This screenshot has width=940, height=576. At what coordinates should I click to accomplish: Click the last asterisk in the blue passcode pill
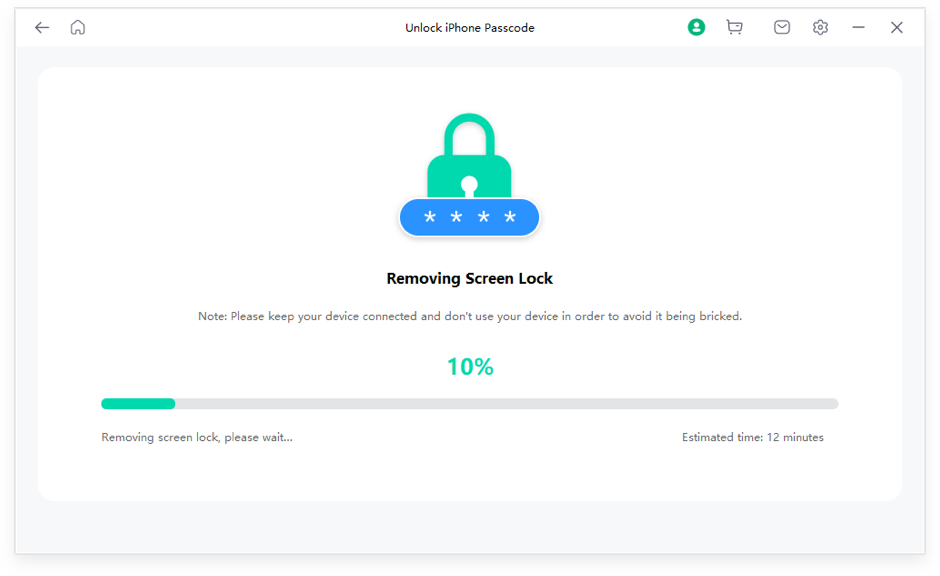510,218
